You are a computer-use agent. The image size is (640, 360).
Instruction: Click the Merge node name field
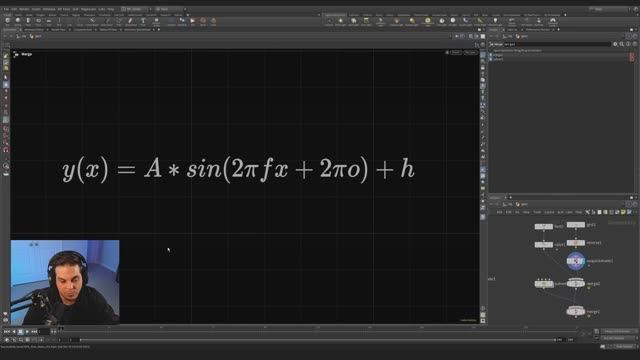pos(557,44)
